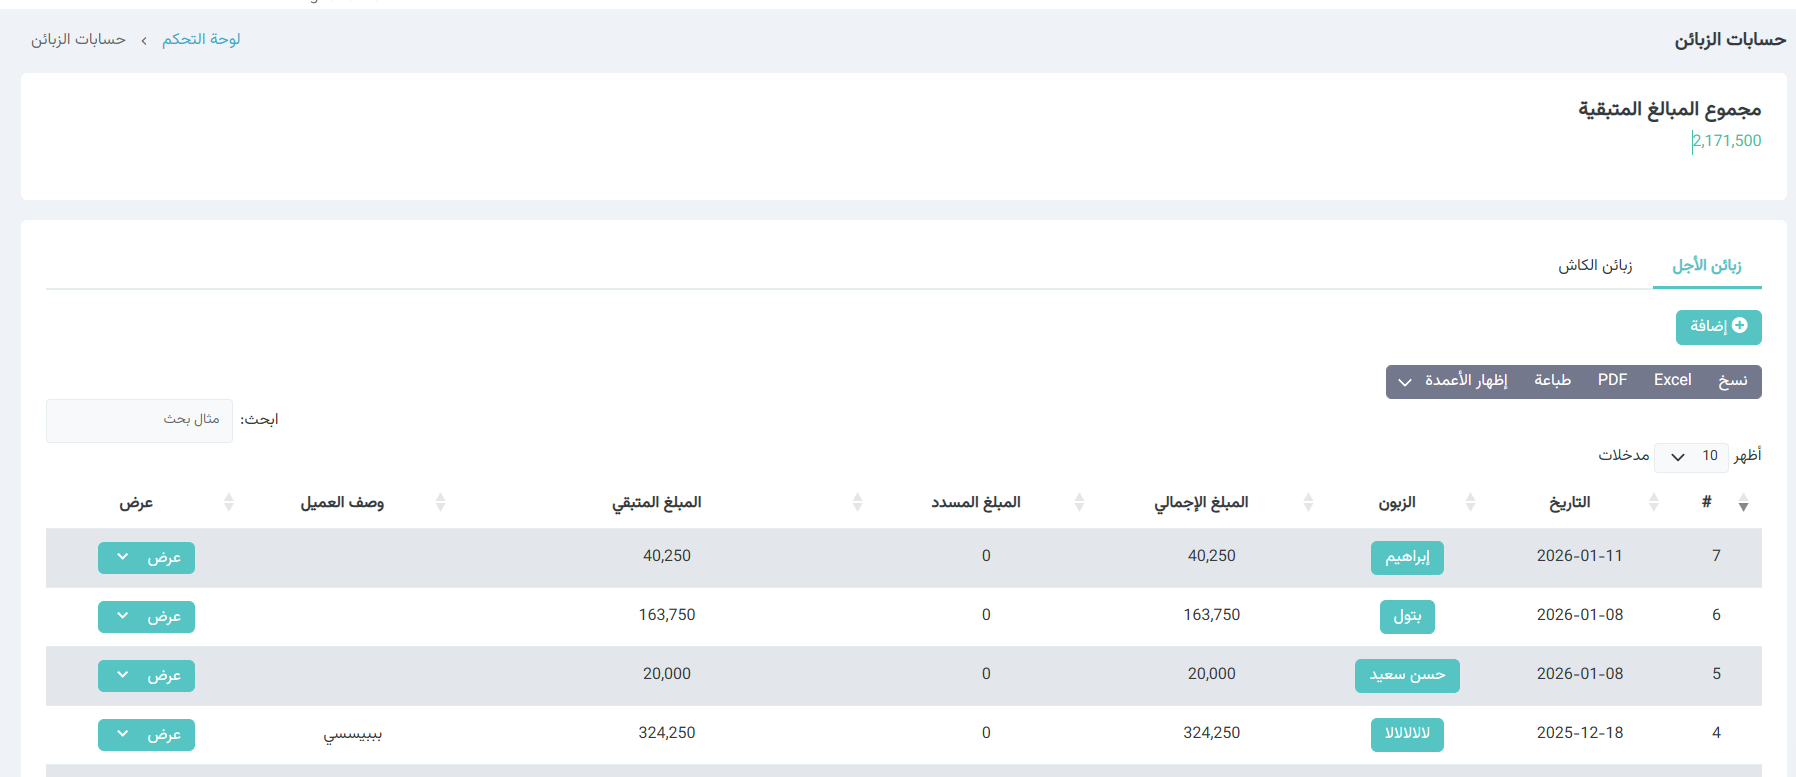Click the حسن سعيد customer badge
Viewport: 1796px width, 777px height.
click(1407, 676)
